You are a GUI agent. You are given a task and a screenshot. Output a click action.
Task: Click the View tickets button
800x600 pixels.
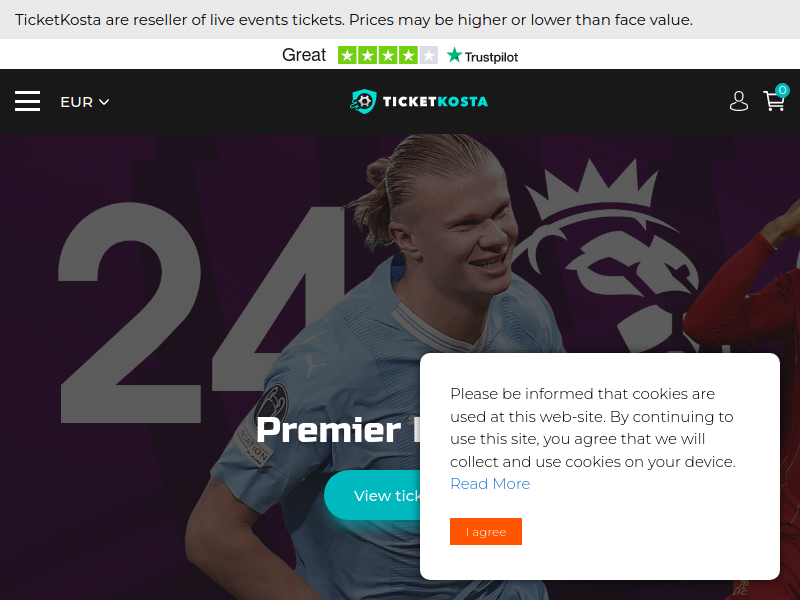pyautogui.click(x=372, y=495)
